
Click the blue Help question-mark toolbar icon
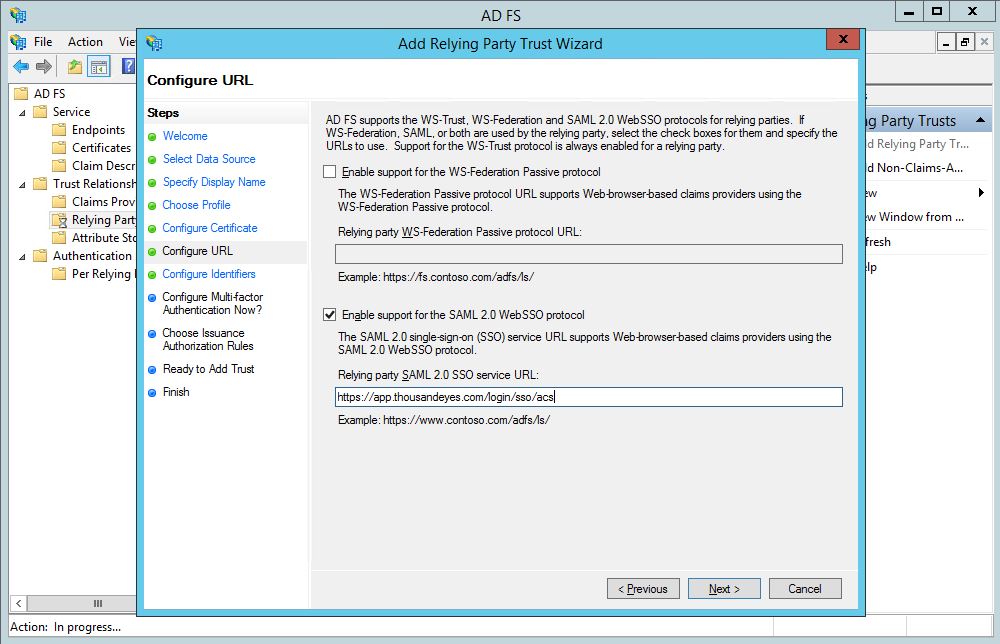point(128,67)
